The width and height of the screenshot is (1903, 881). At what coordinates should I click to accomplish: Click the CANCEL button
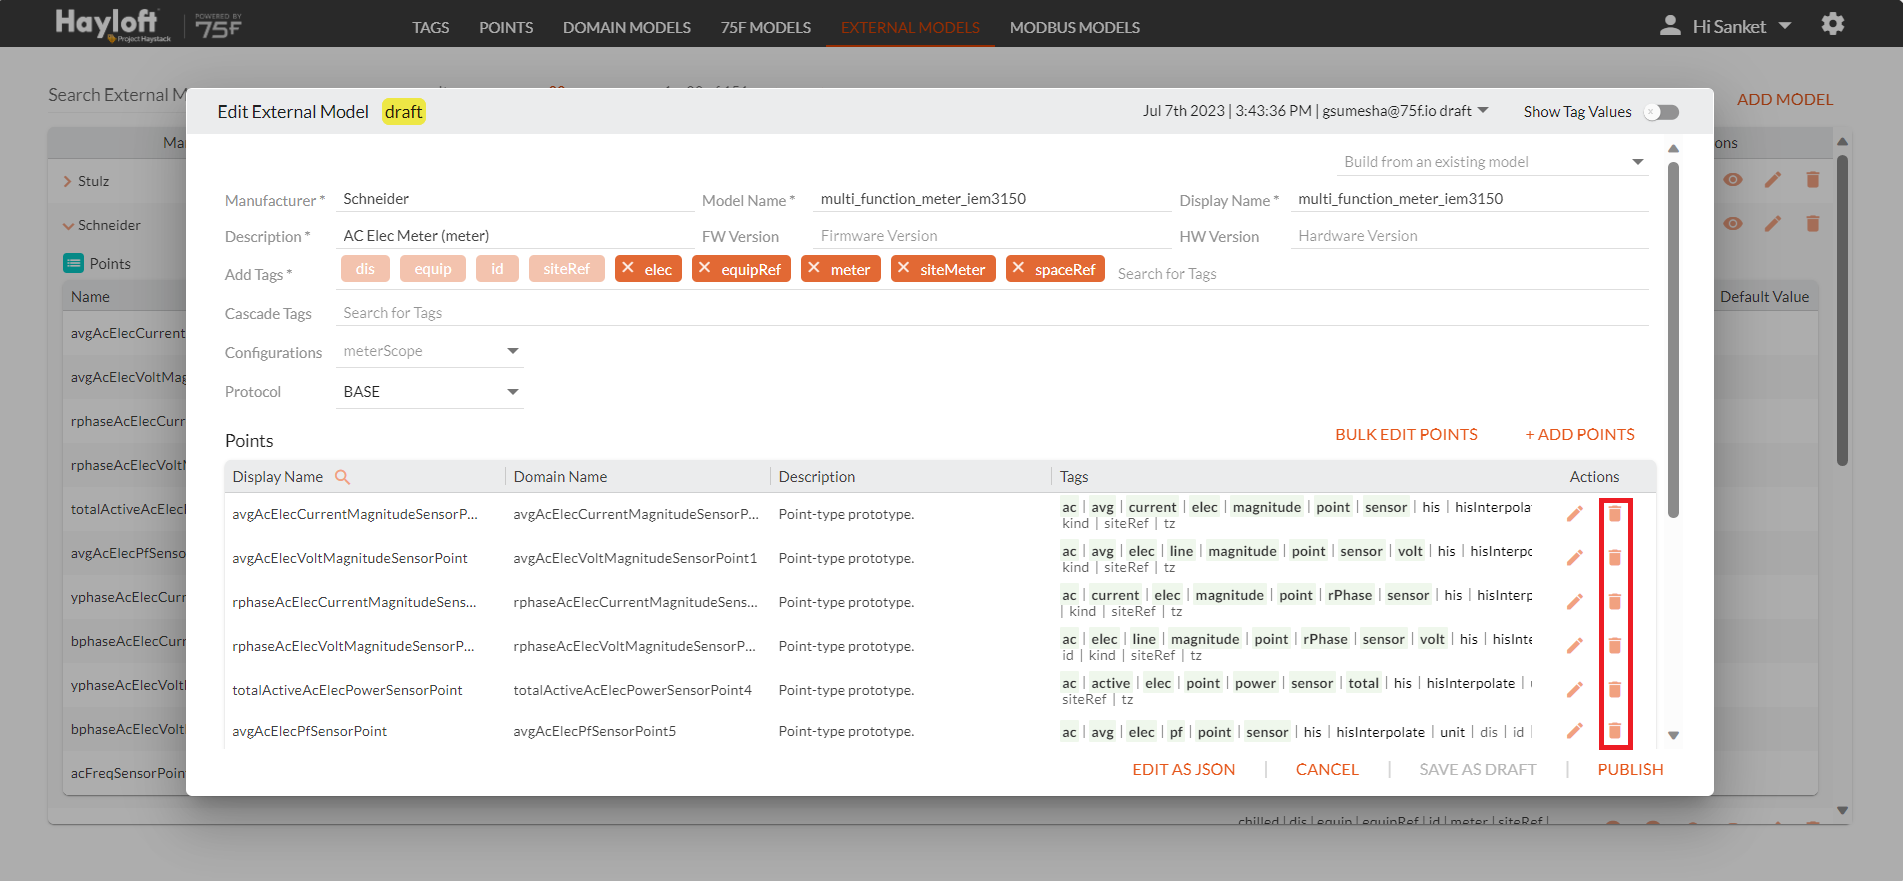pyautogui.click(x=1327, y=769)
